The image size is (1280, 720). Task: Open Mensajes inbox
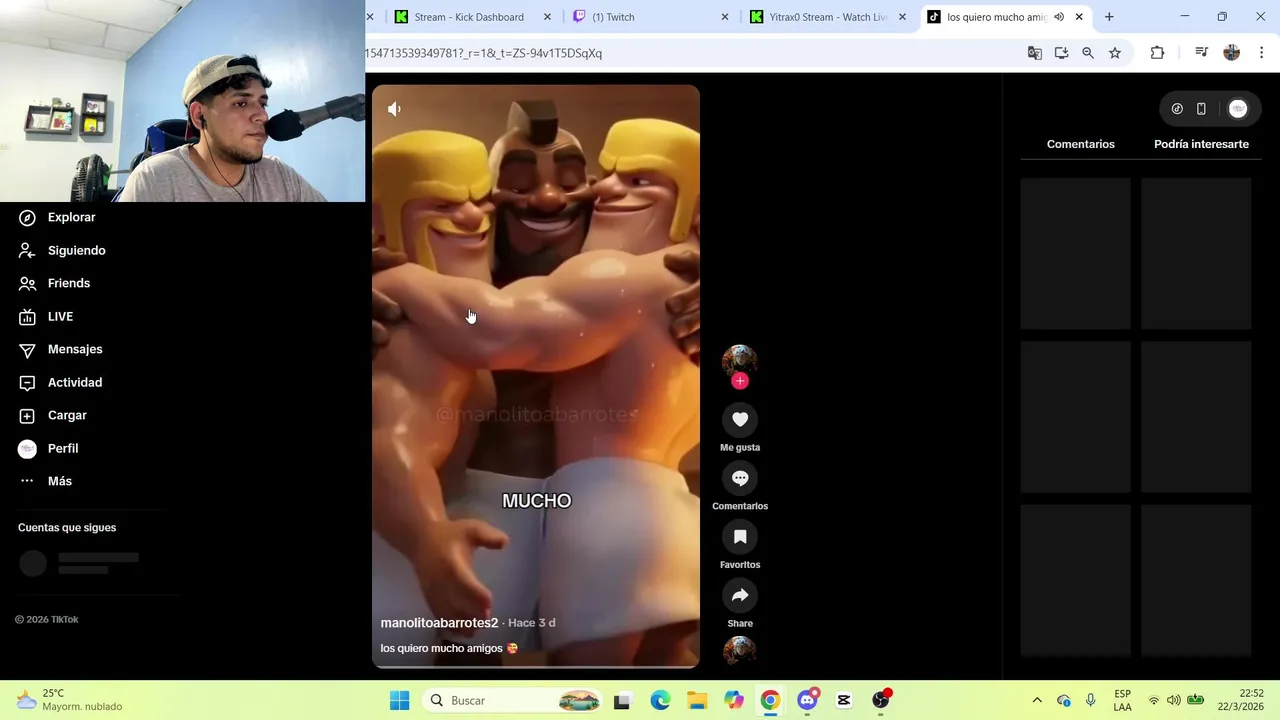(x=61, y=349)
